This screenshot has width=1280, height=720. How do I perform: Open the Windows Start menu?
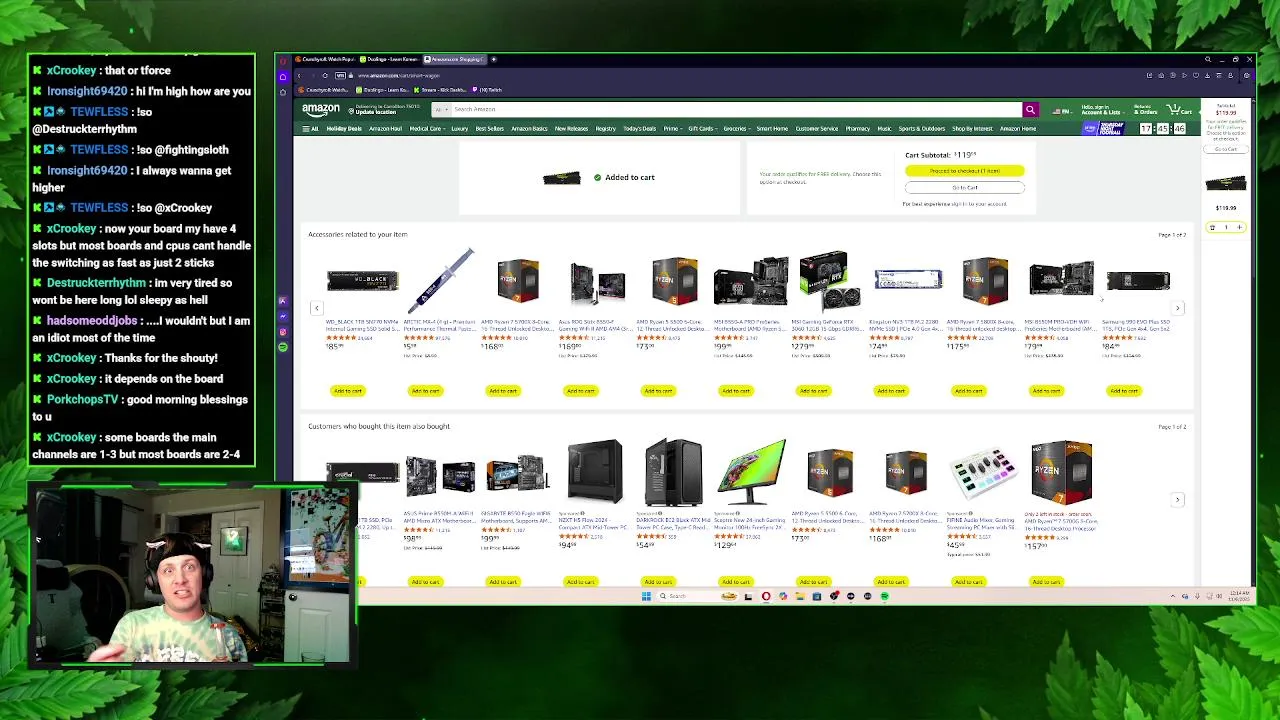(646, 597)
